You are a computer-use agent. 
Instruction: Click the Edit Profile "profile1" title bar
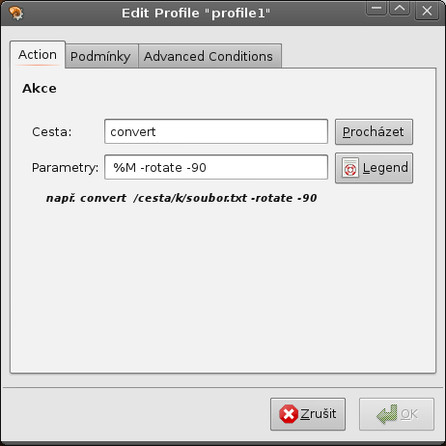[x=196, y=13]
